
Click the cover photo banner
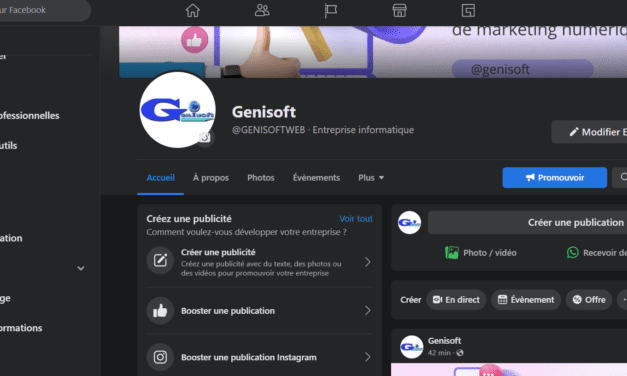point(373,52)
